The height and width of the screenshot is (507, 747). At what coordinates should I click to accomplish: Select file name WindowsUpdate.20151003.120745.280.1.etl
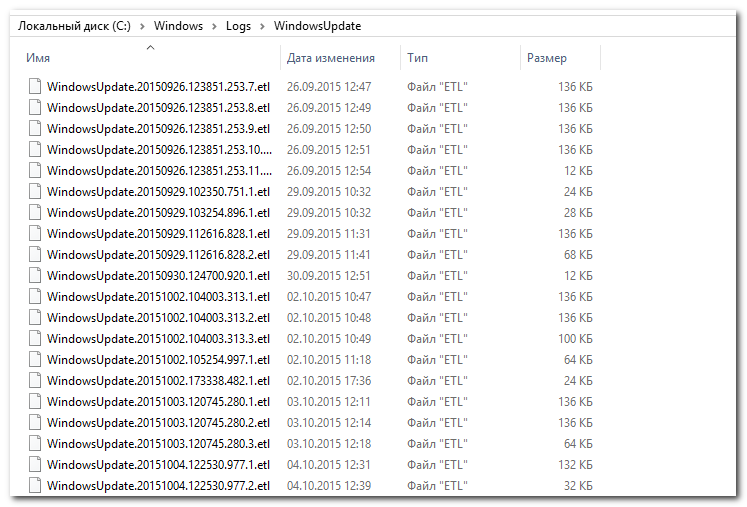pyautogui.click(x=158, y=402)
